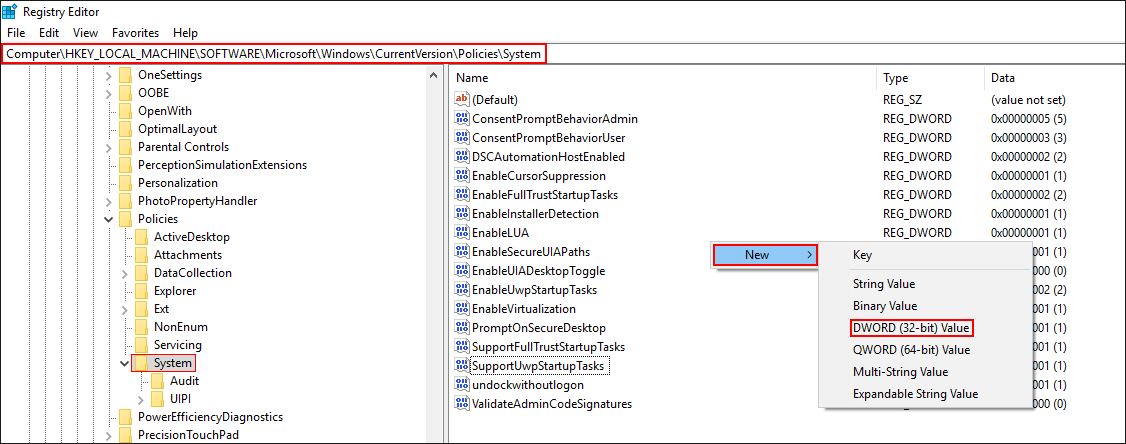Click the EnableCursorSuppression DWORD icon
1126x444 pixels.
pos(462,175)
